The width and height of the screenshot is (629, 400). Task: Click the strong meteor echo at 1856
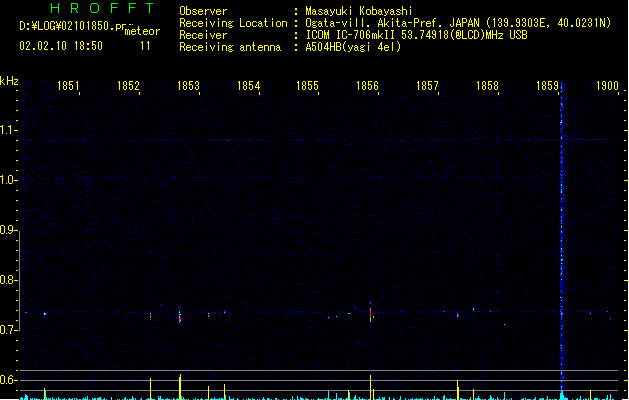pyautogui.click(x=371, y=312)
